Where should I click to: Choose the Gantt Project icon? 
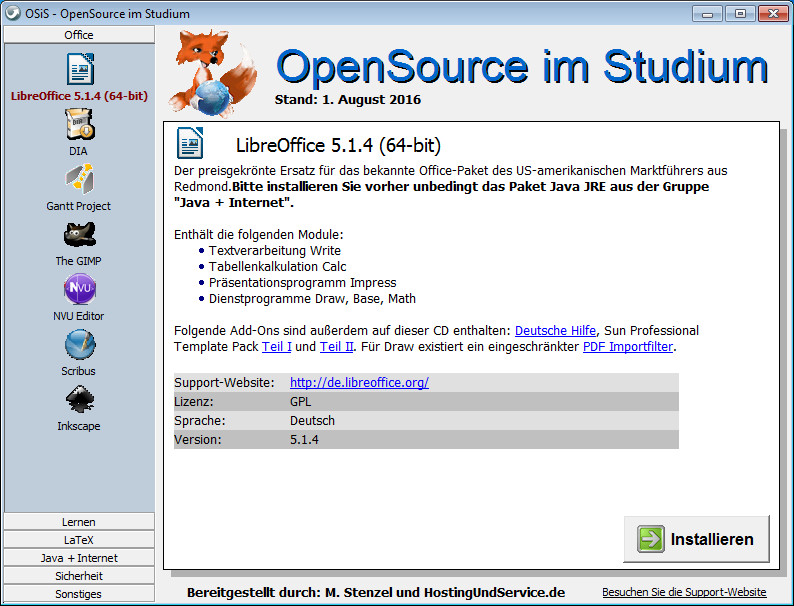tap(80, 179)
